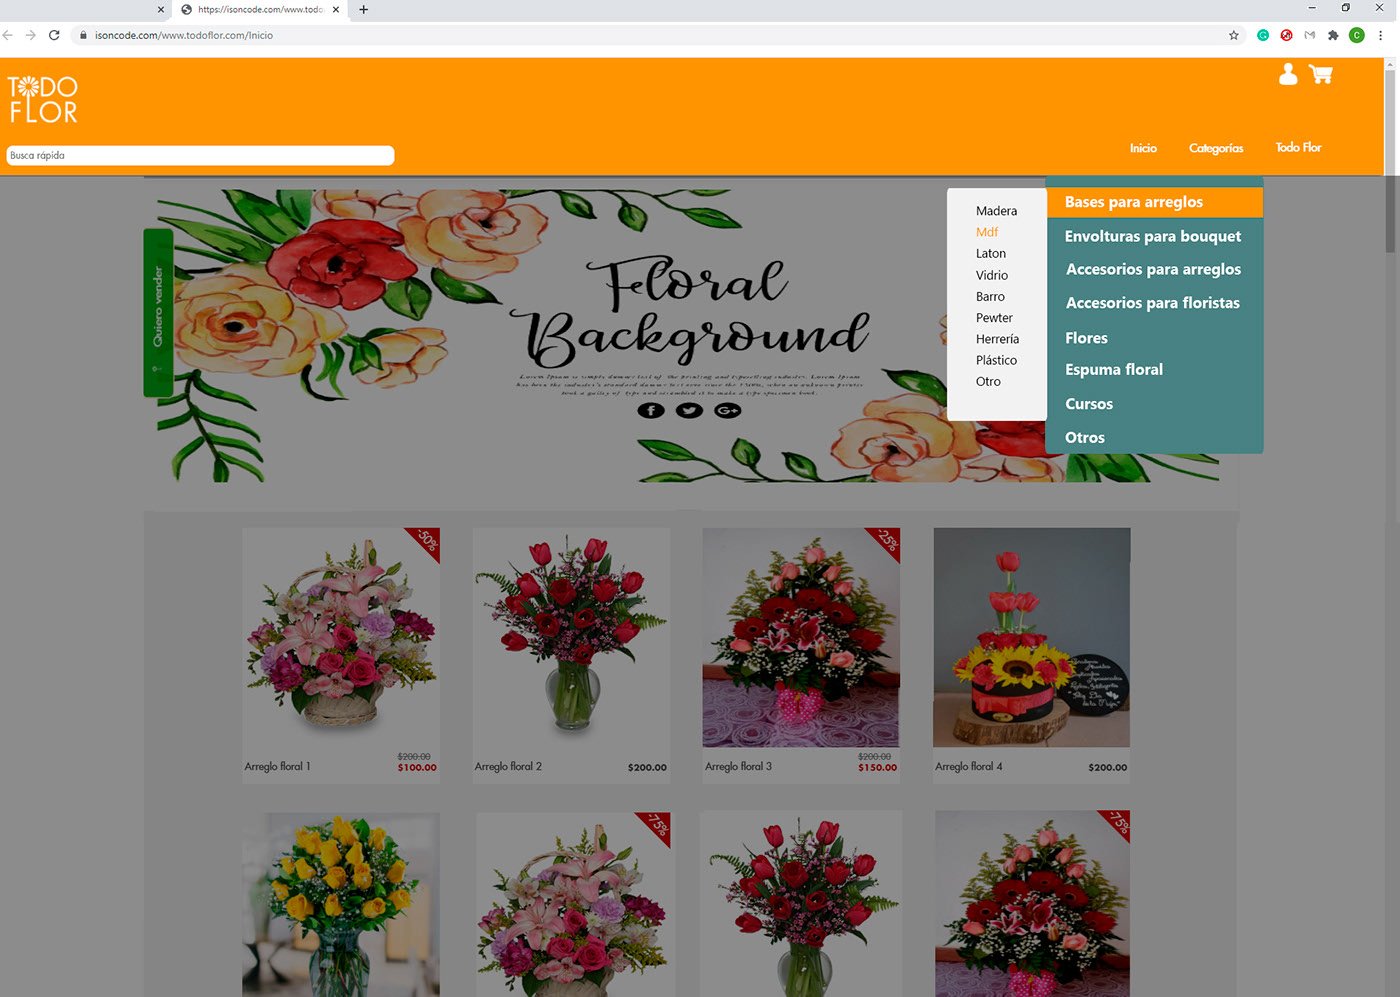Image resolution: width=1400 pixels, height=997 pixels.
Task: Click the Todo Flor logo
Action: (x=43, y=100)
